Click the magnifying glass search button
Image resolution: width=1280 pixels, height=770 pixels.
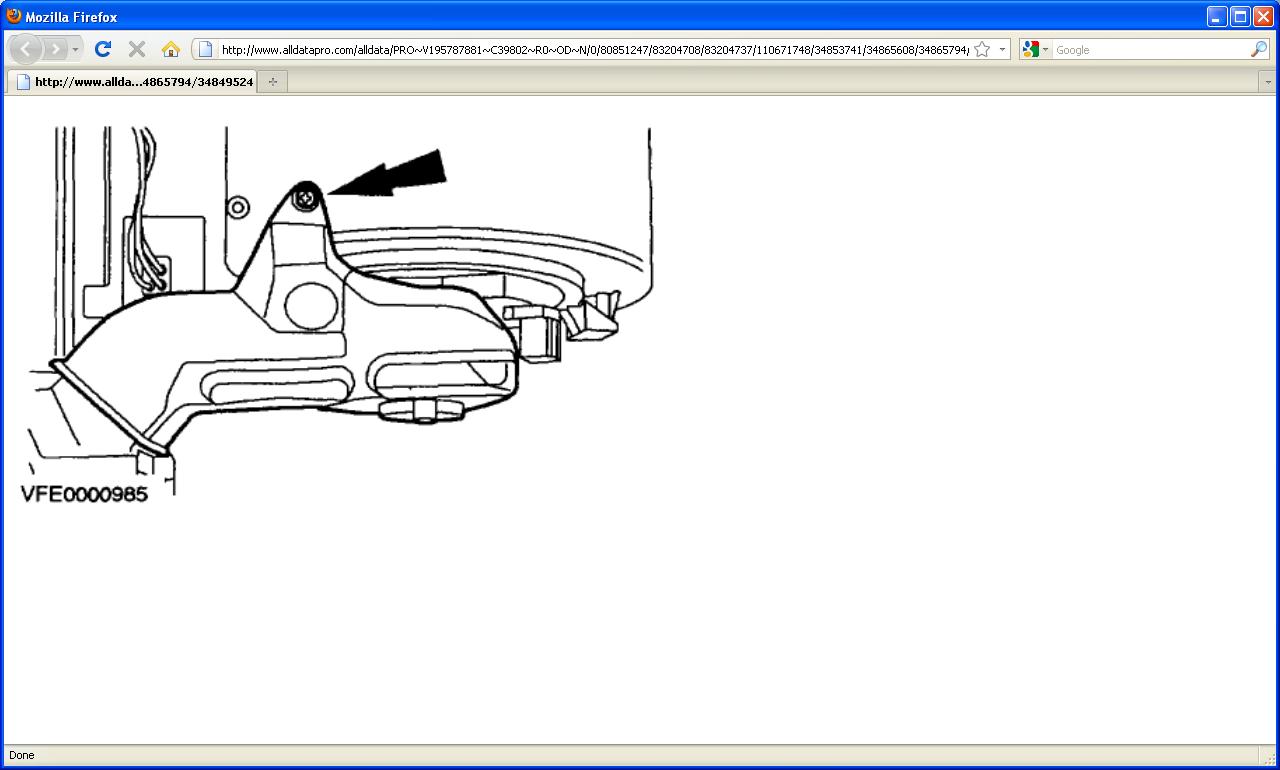(x=1258, y=49)
